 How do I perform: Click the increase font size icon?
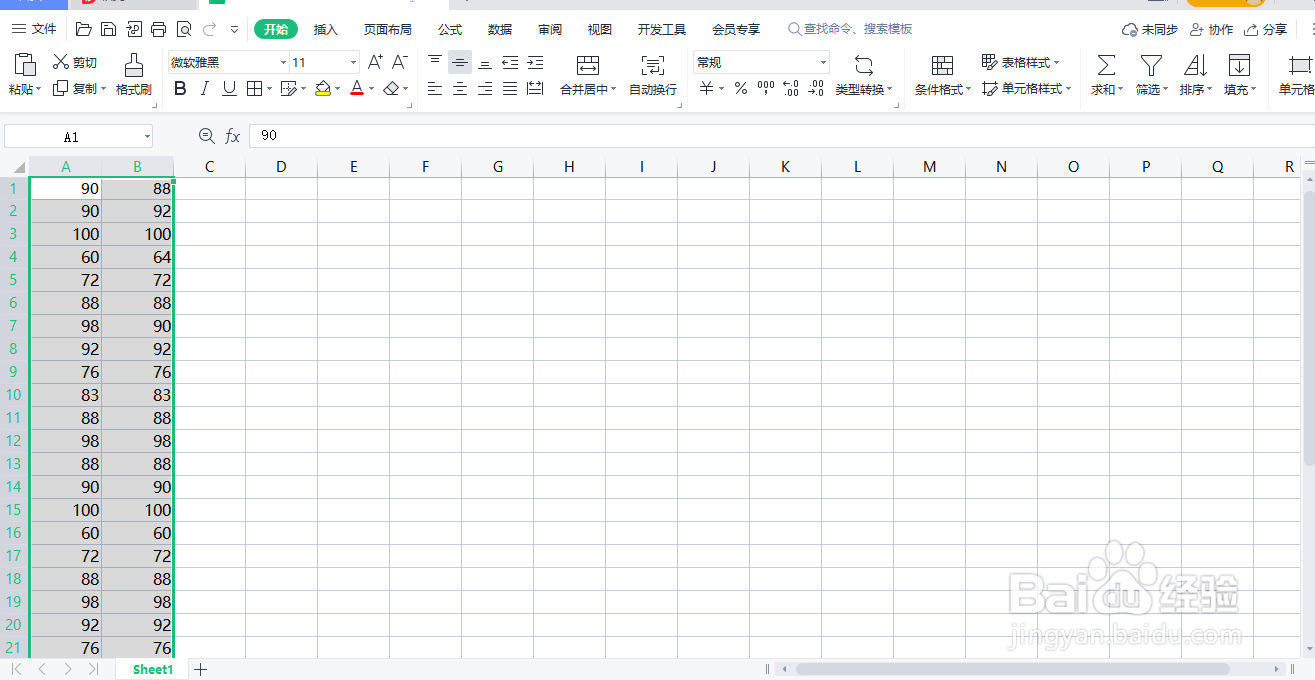pyautogui.click(x=375, y=62)
